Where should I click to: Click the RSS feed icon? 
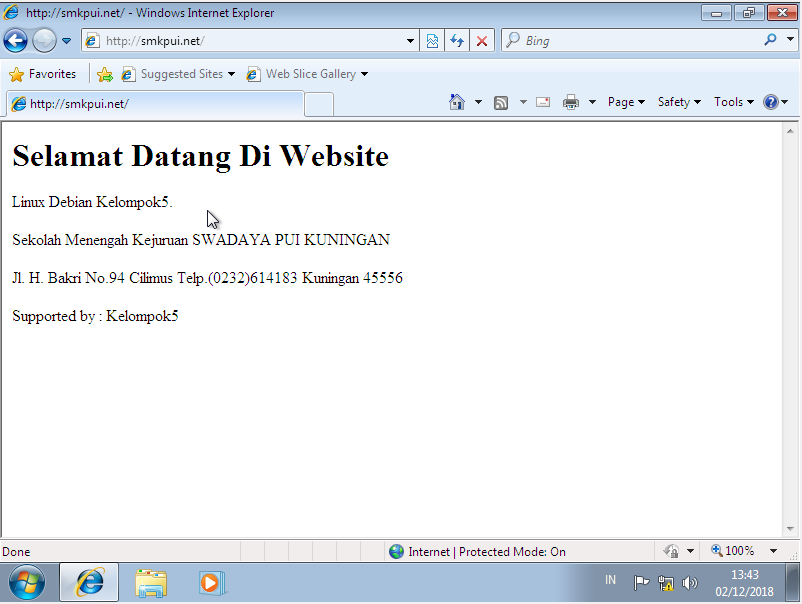pos(500,102)
